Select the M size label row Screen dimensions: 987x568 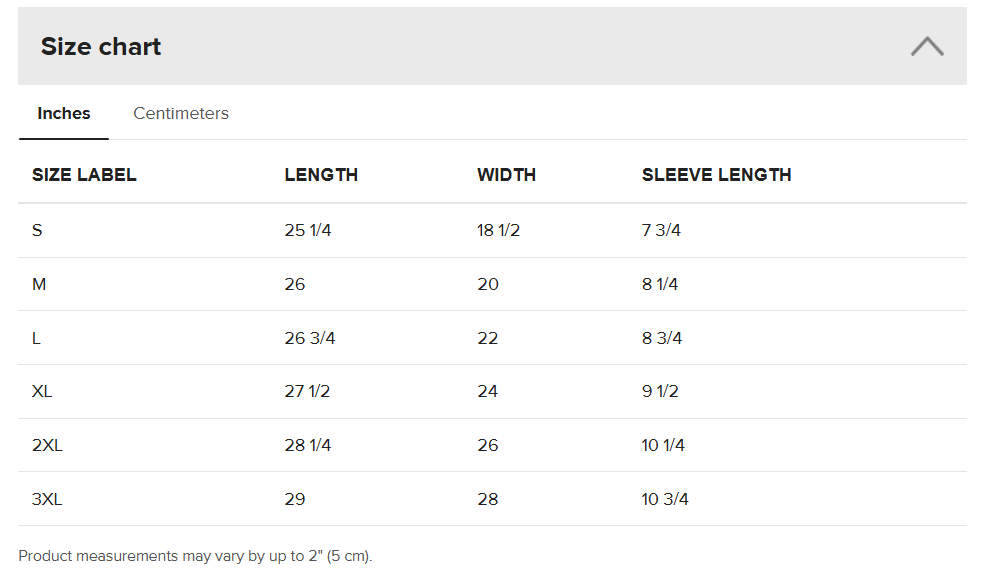pos(40,284)
